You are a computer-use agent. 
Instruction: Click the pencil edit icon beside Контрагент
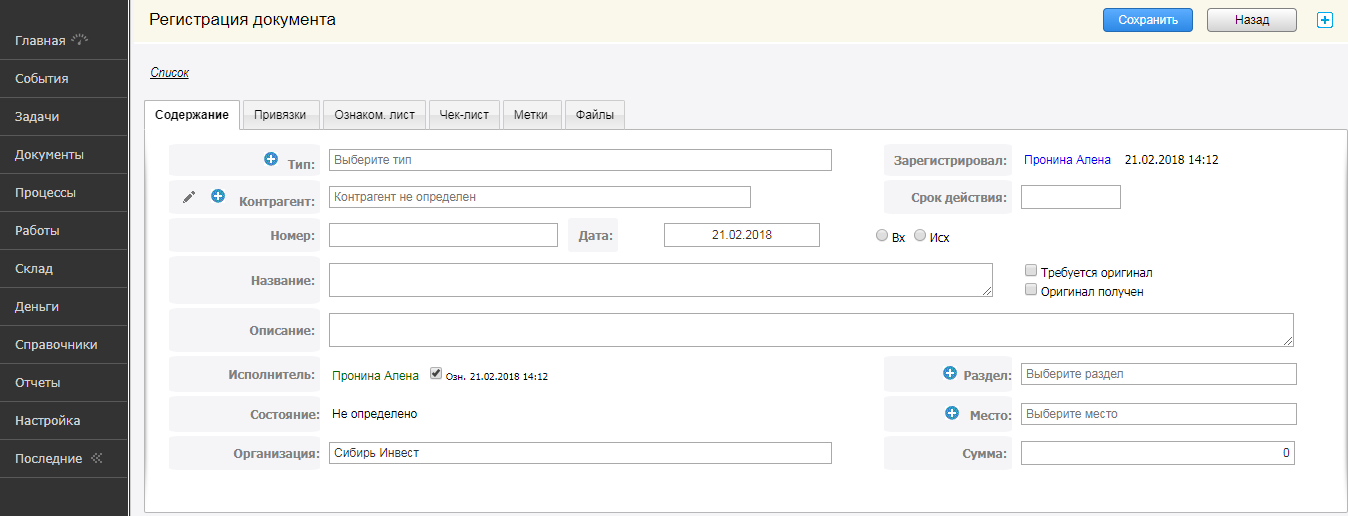[189, 197]
